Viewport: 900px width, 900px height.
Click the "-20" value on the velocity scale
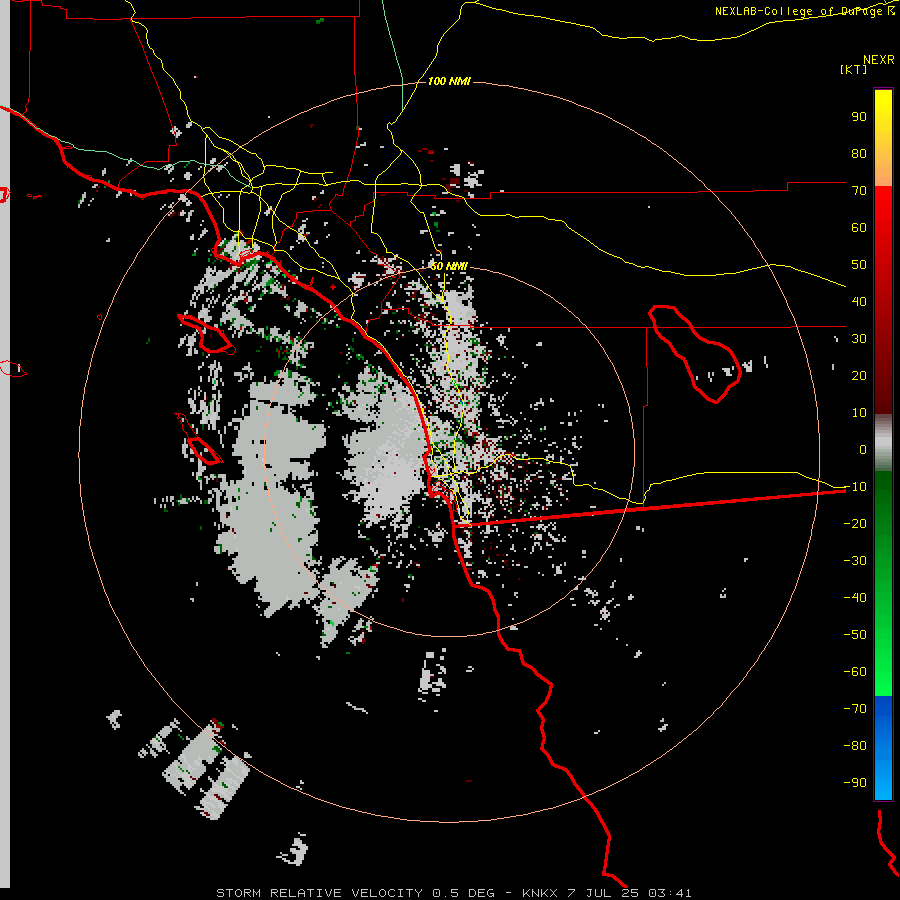coord(855,524)
